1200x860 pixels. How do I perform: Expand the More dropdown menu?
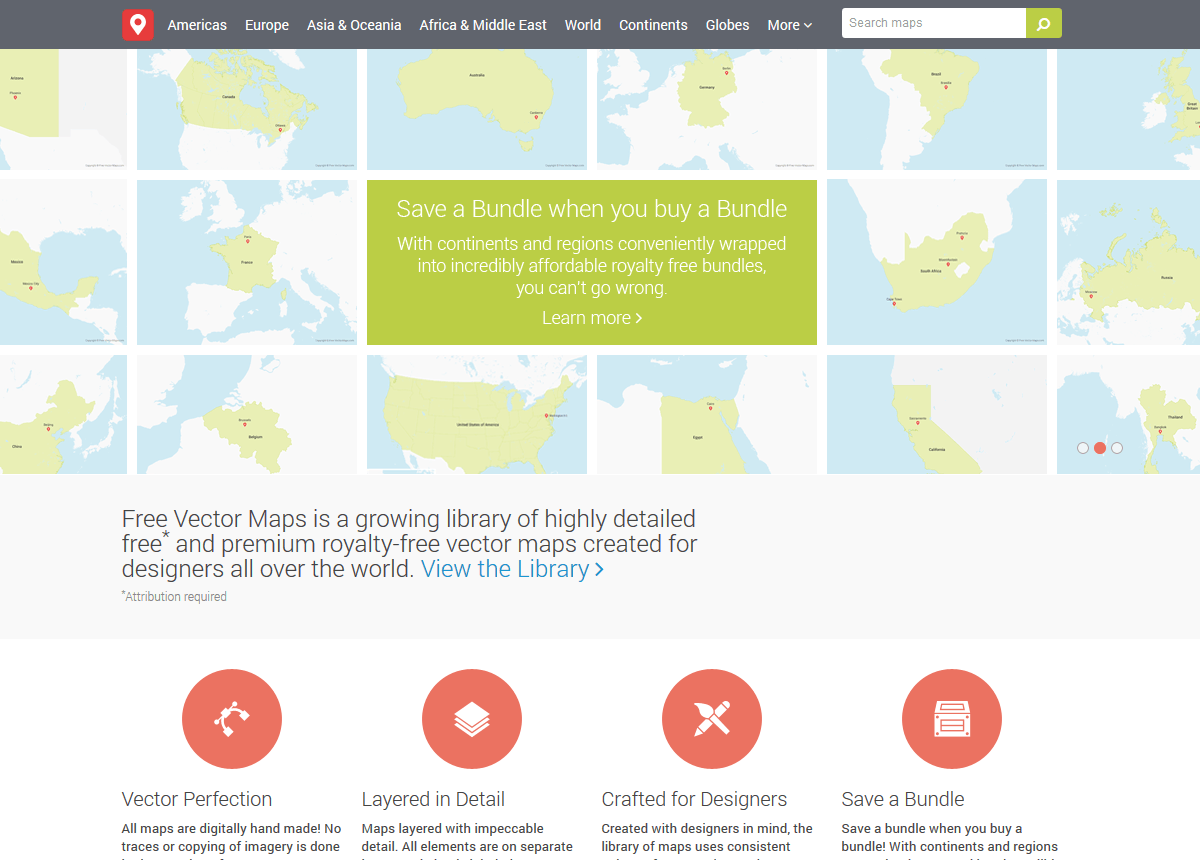[790, 25]
